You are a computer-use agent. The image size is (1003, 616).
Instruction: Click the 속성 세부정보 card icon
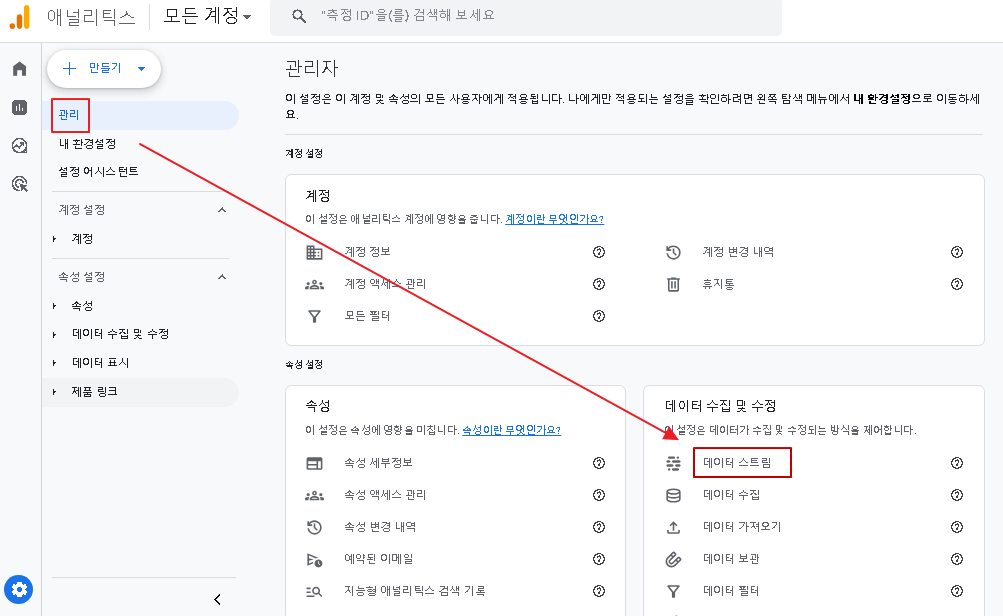click(x=314, y=463)
